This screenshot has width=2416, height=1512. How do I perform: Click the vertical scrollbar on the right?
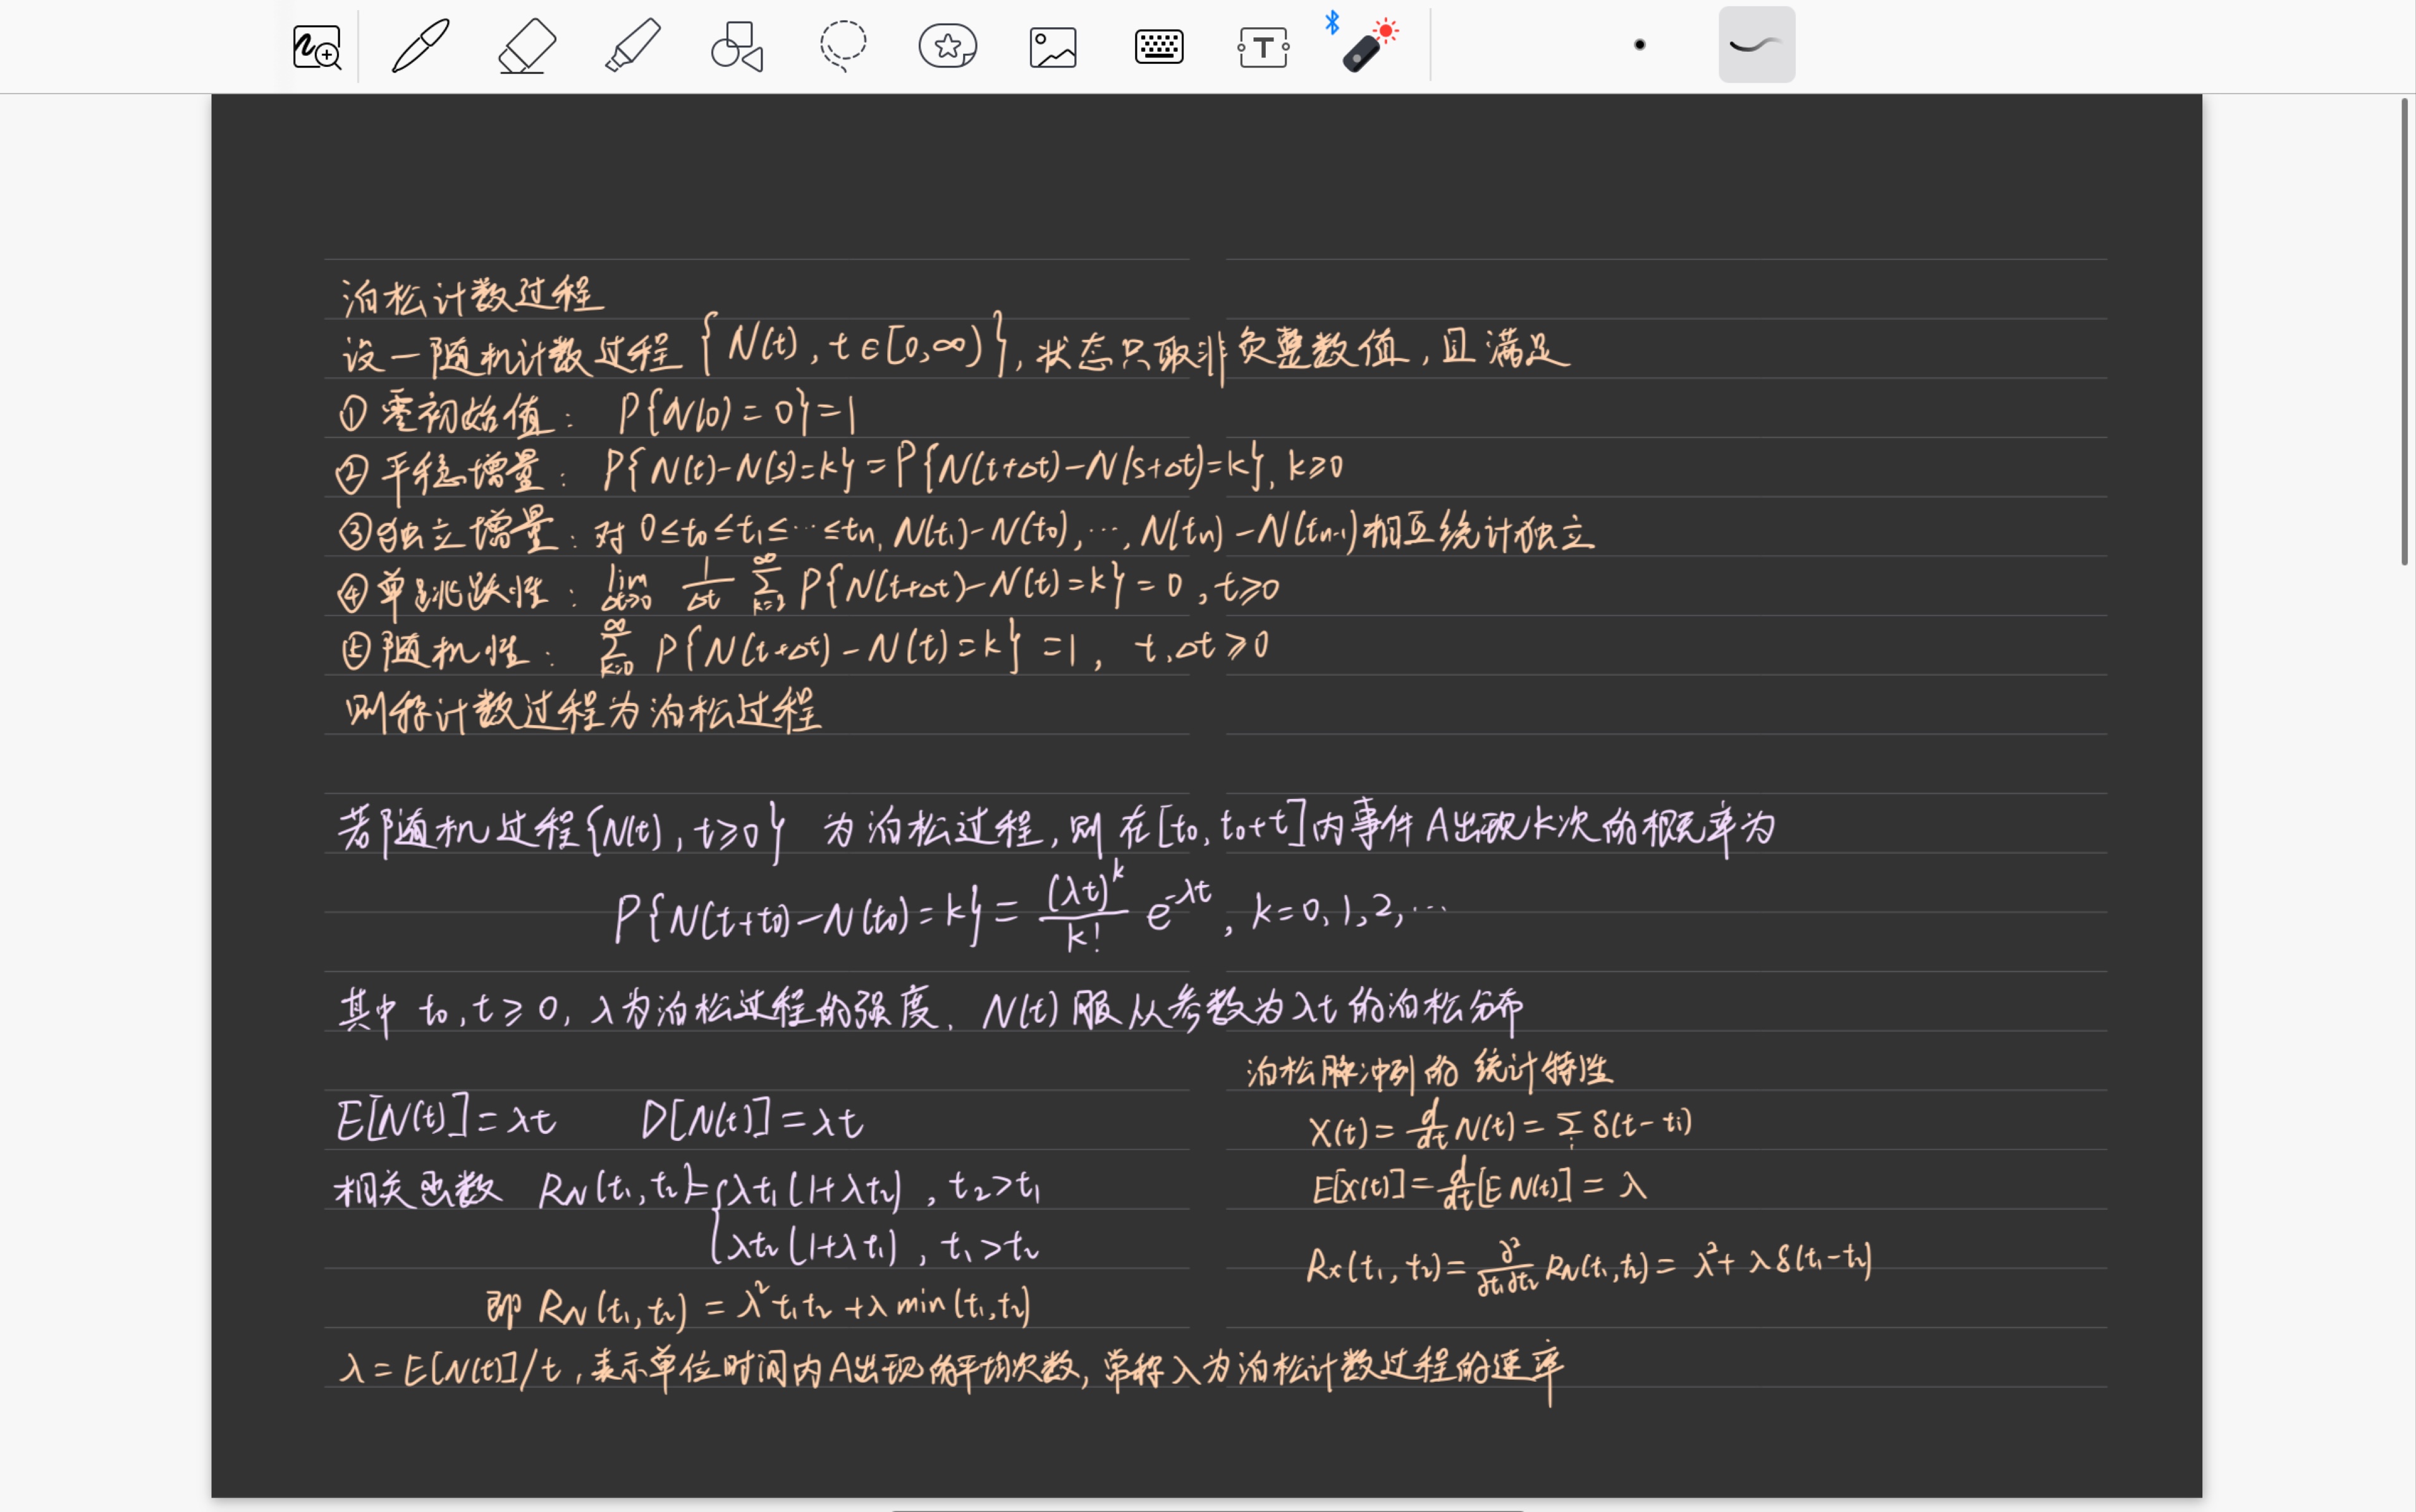2405,332
